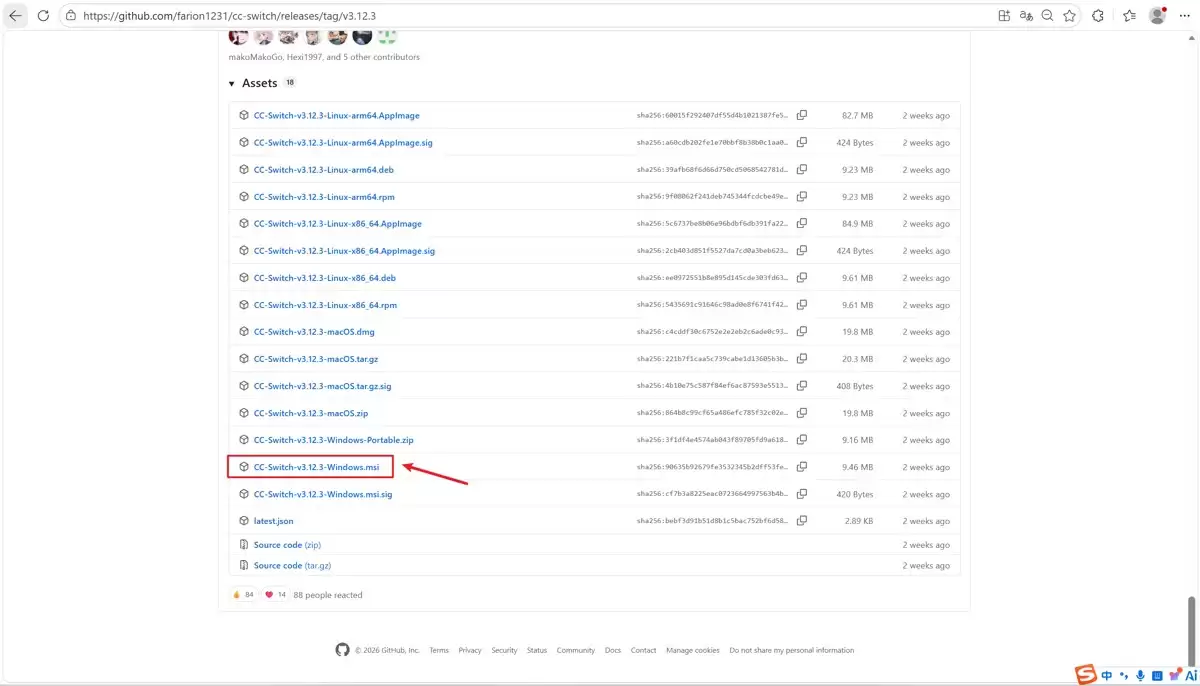This screenshot has height=686, width=1200.
Task: Download CC-Switch-v3.12.3-Windows-Portable.zip
Action: coord(334,439)
